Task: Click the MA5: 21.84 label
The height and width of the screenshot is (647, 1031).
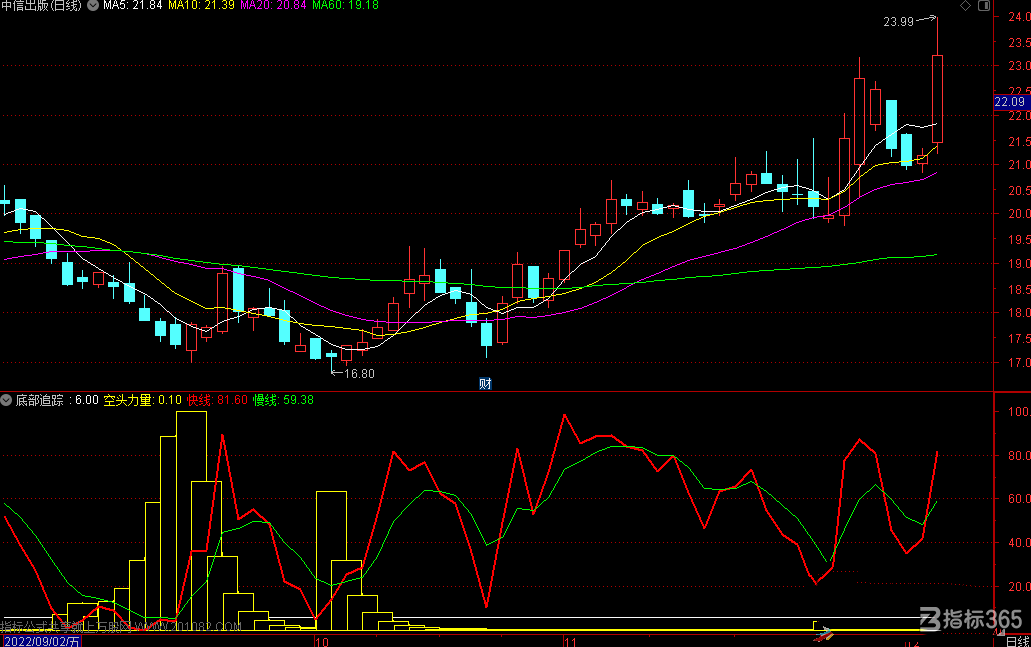Action: click(133, 5)
